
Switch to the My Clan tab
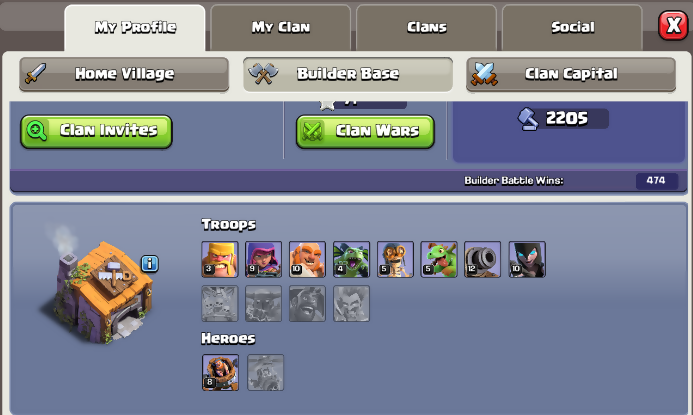click(281, 28)
